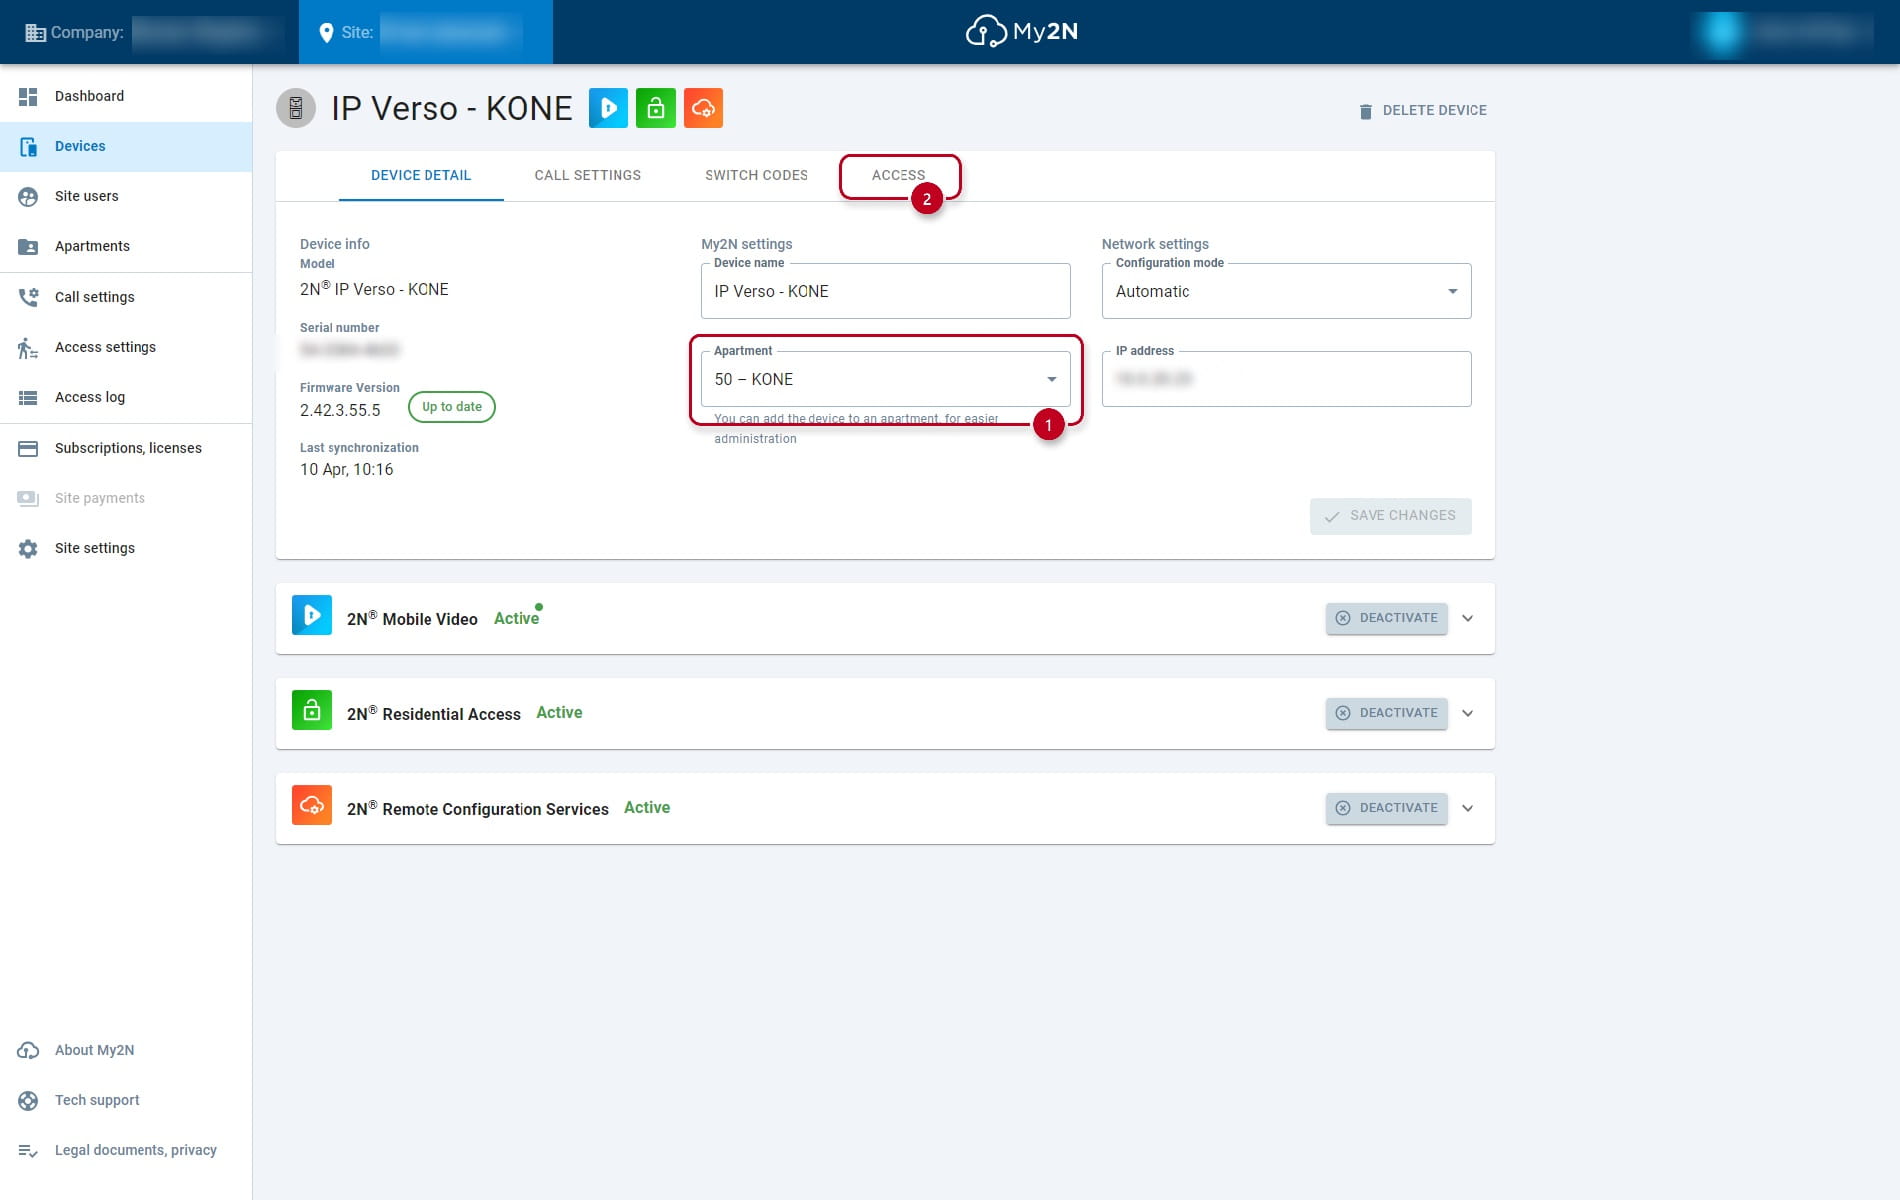Open the Apartment dropdown showing 50 – KONE

(x=886, y=379)
